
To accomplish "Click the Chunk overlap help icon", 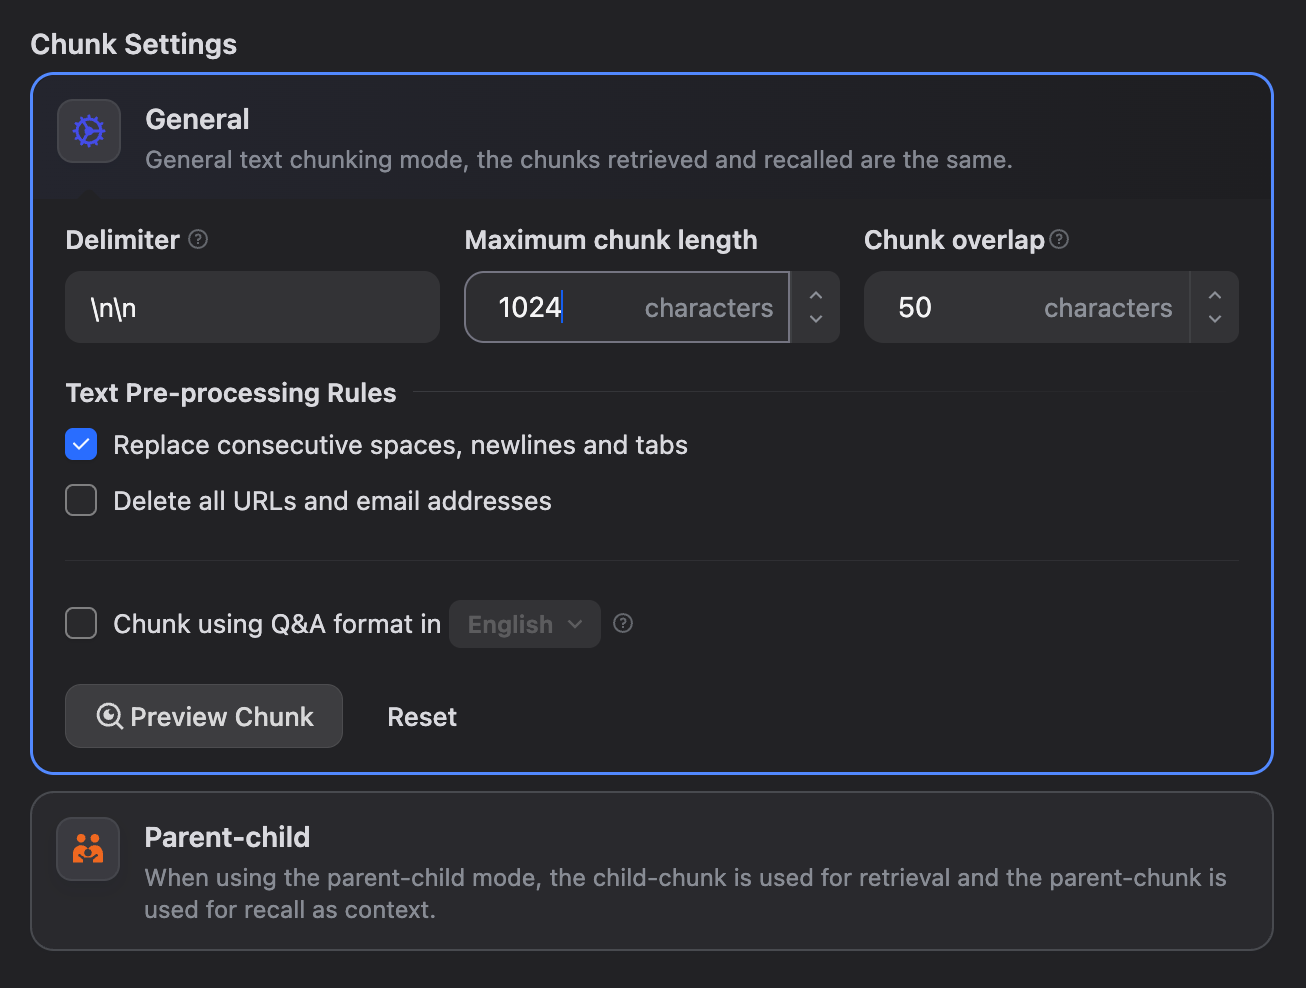I will coord(1060,239).
